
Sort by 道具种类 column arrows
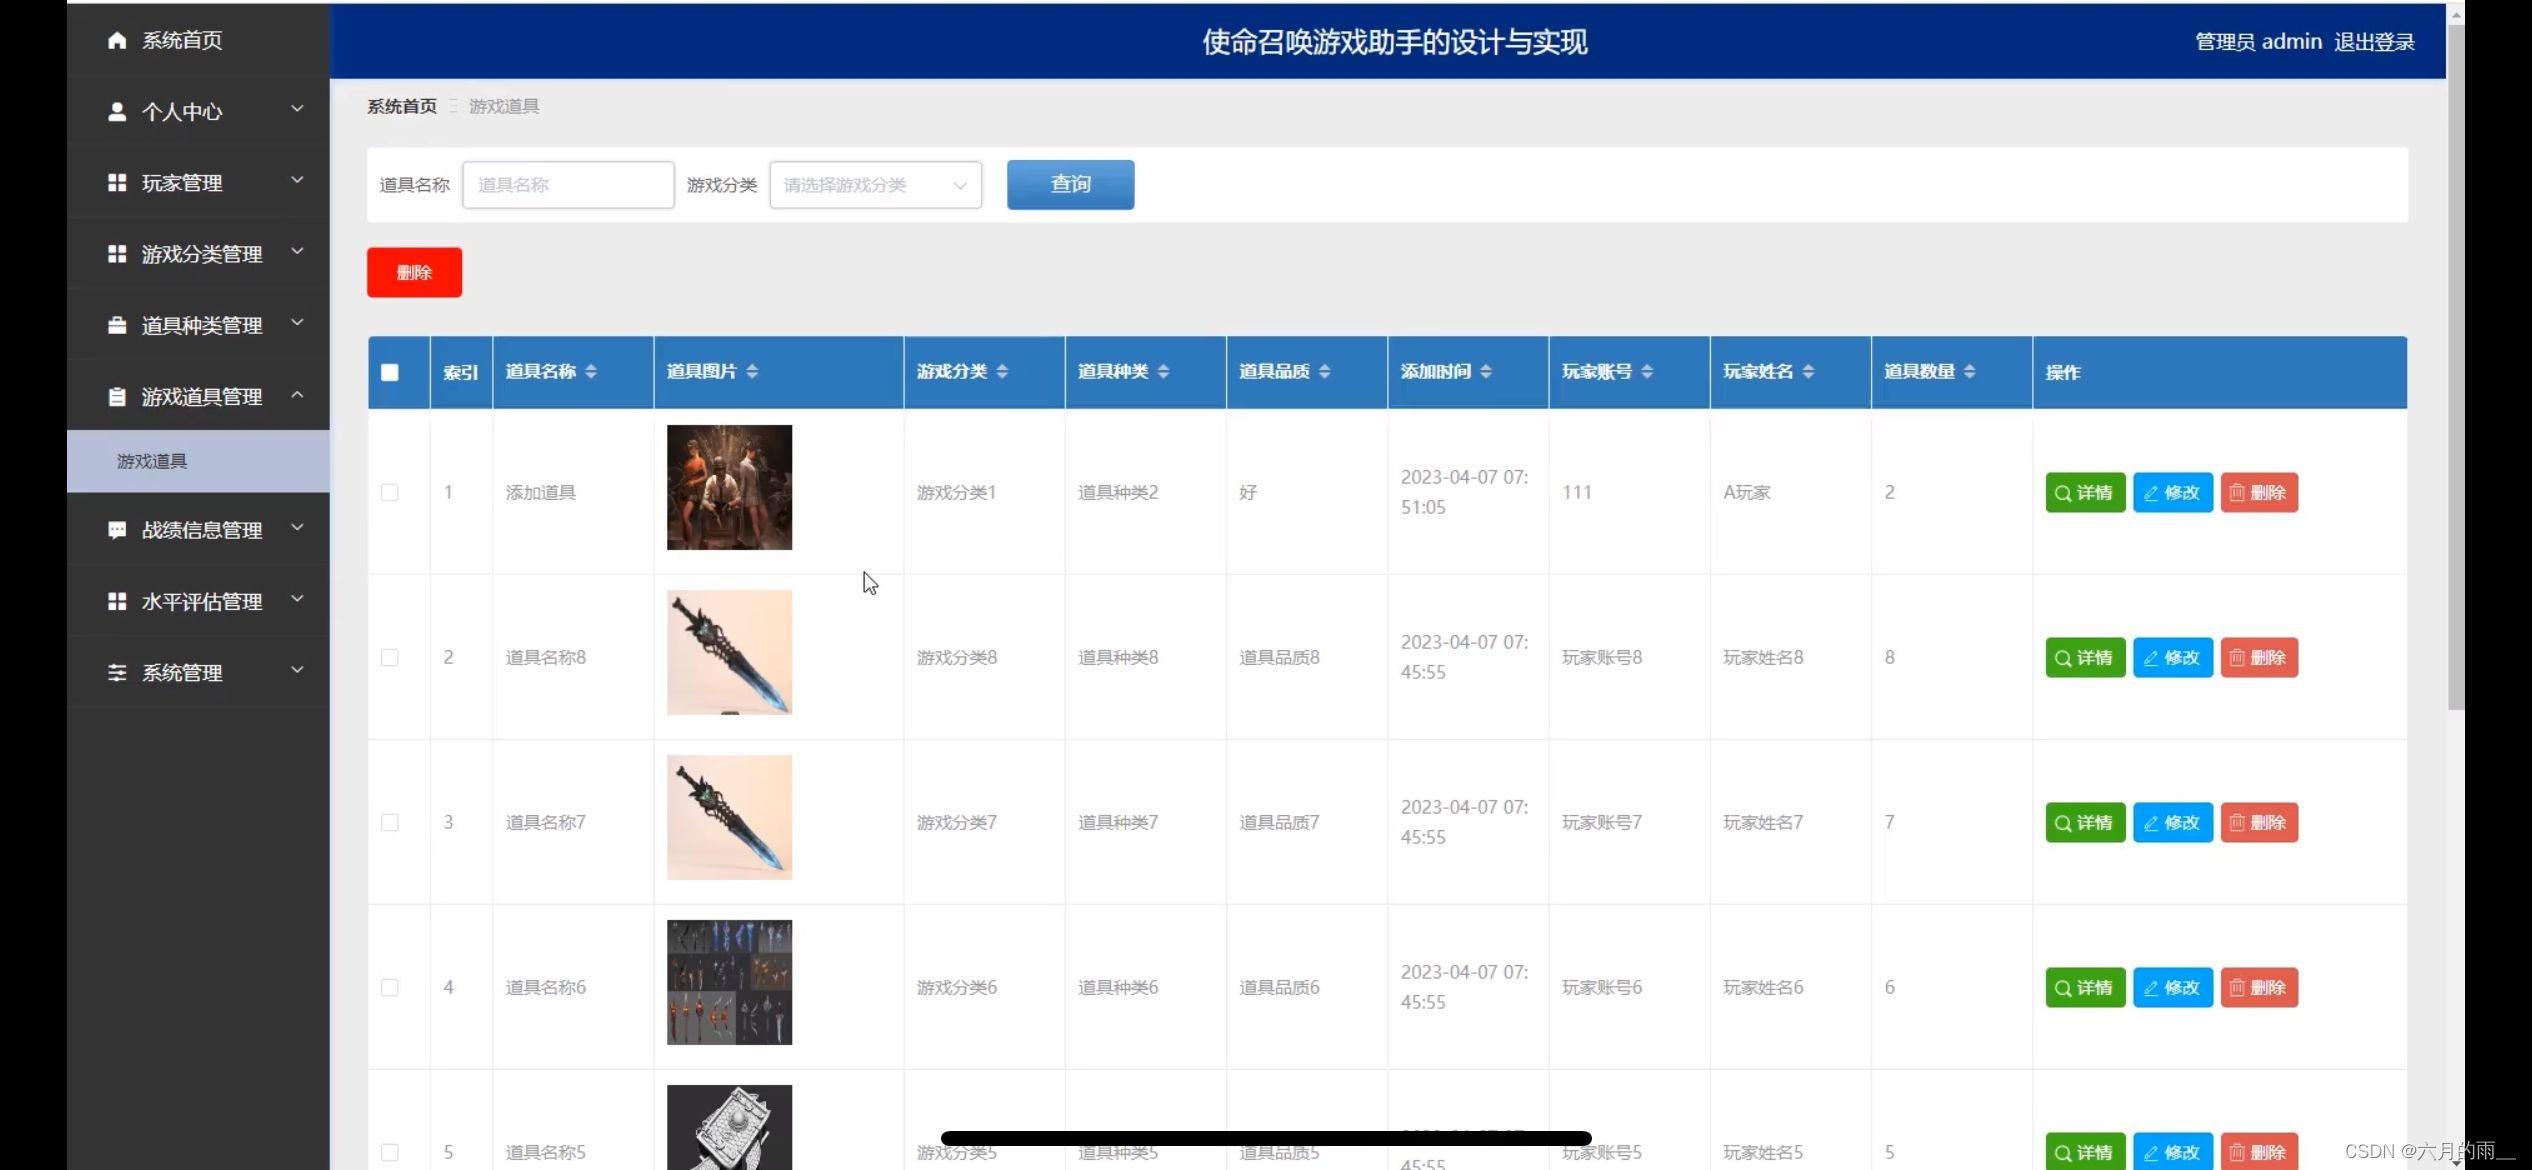[x=1163, y=372]
